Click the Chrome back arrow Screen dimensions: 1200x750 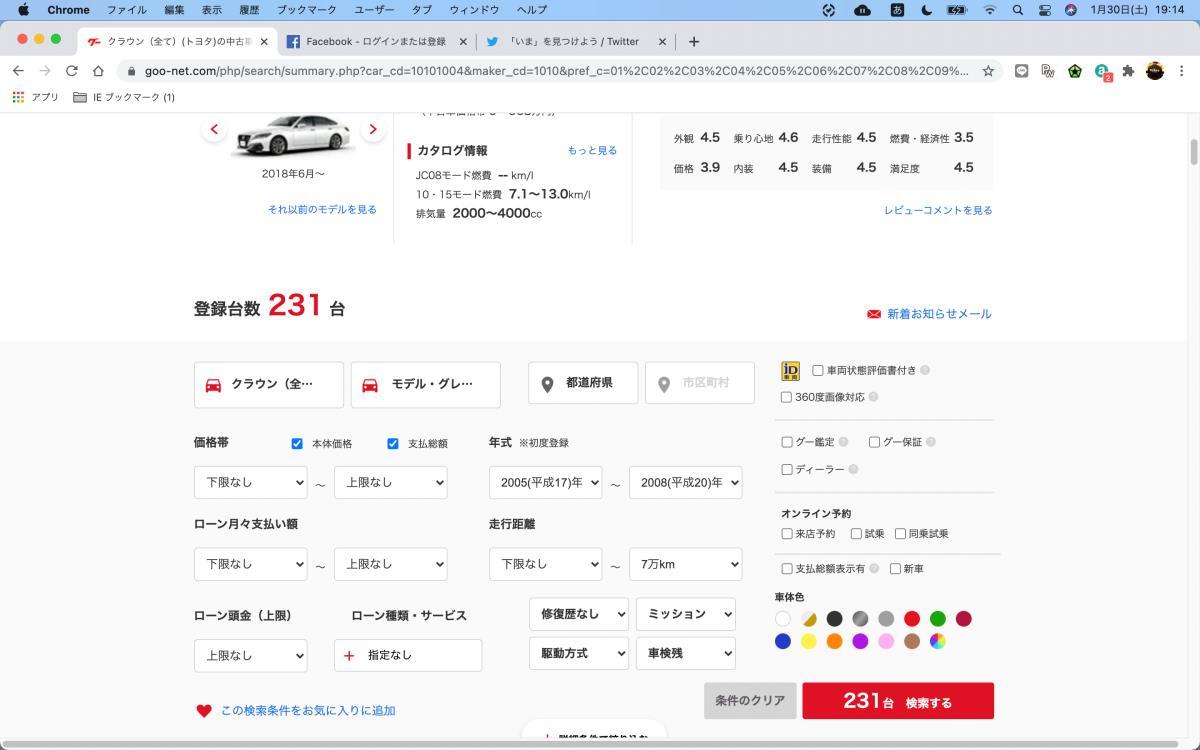pos(18,71)
